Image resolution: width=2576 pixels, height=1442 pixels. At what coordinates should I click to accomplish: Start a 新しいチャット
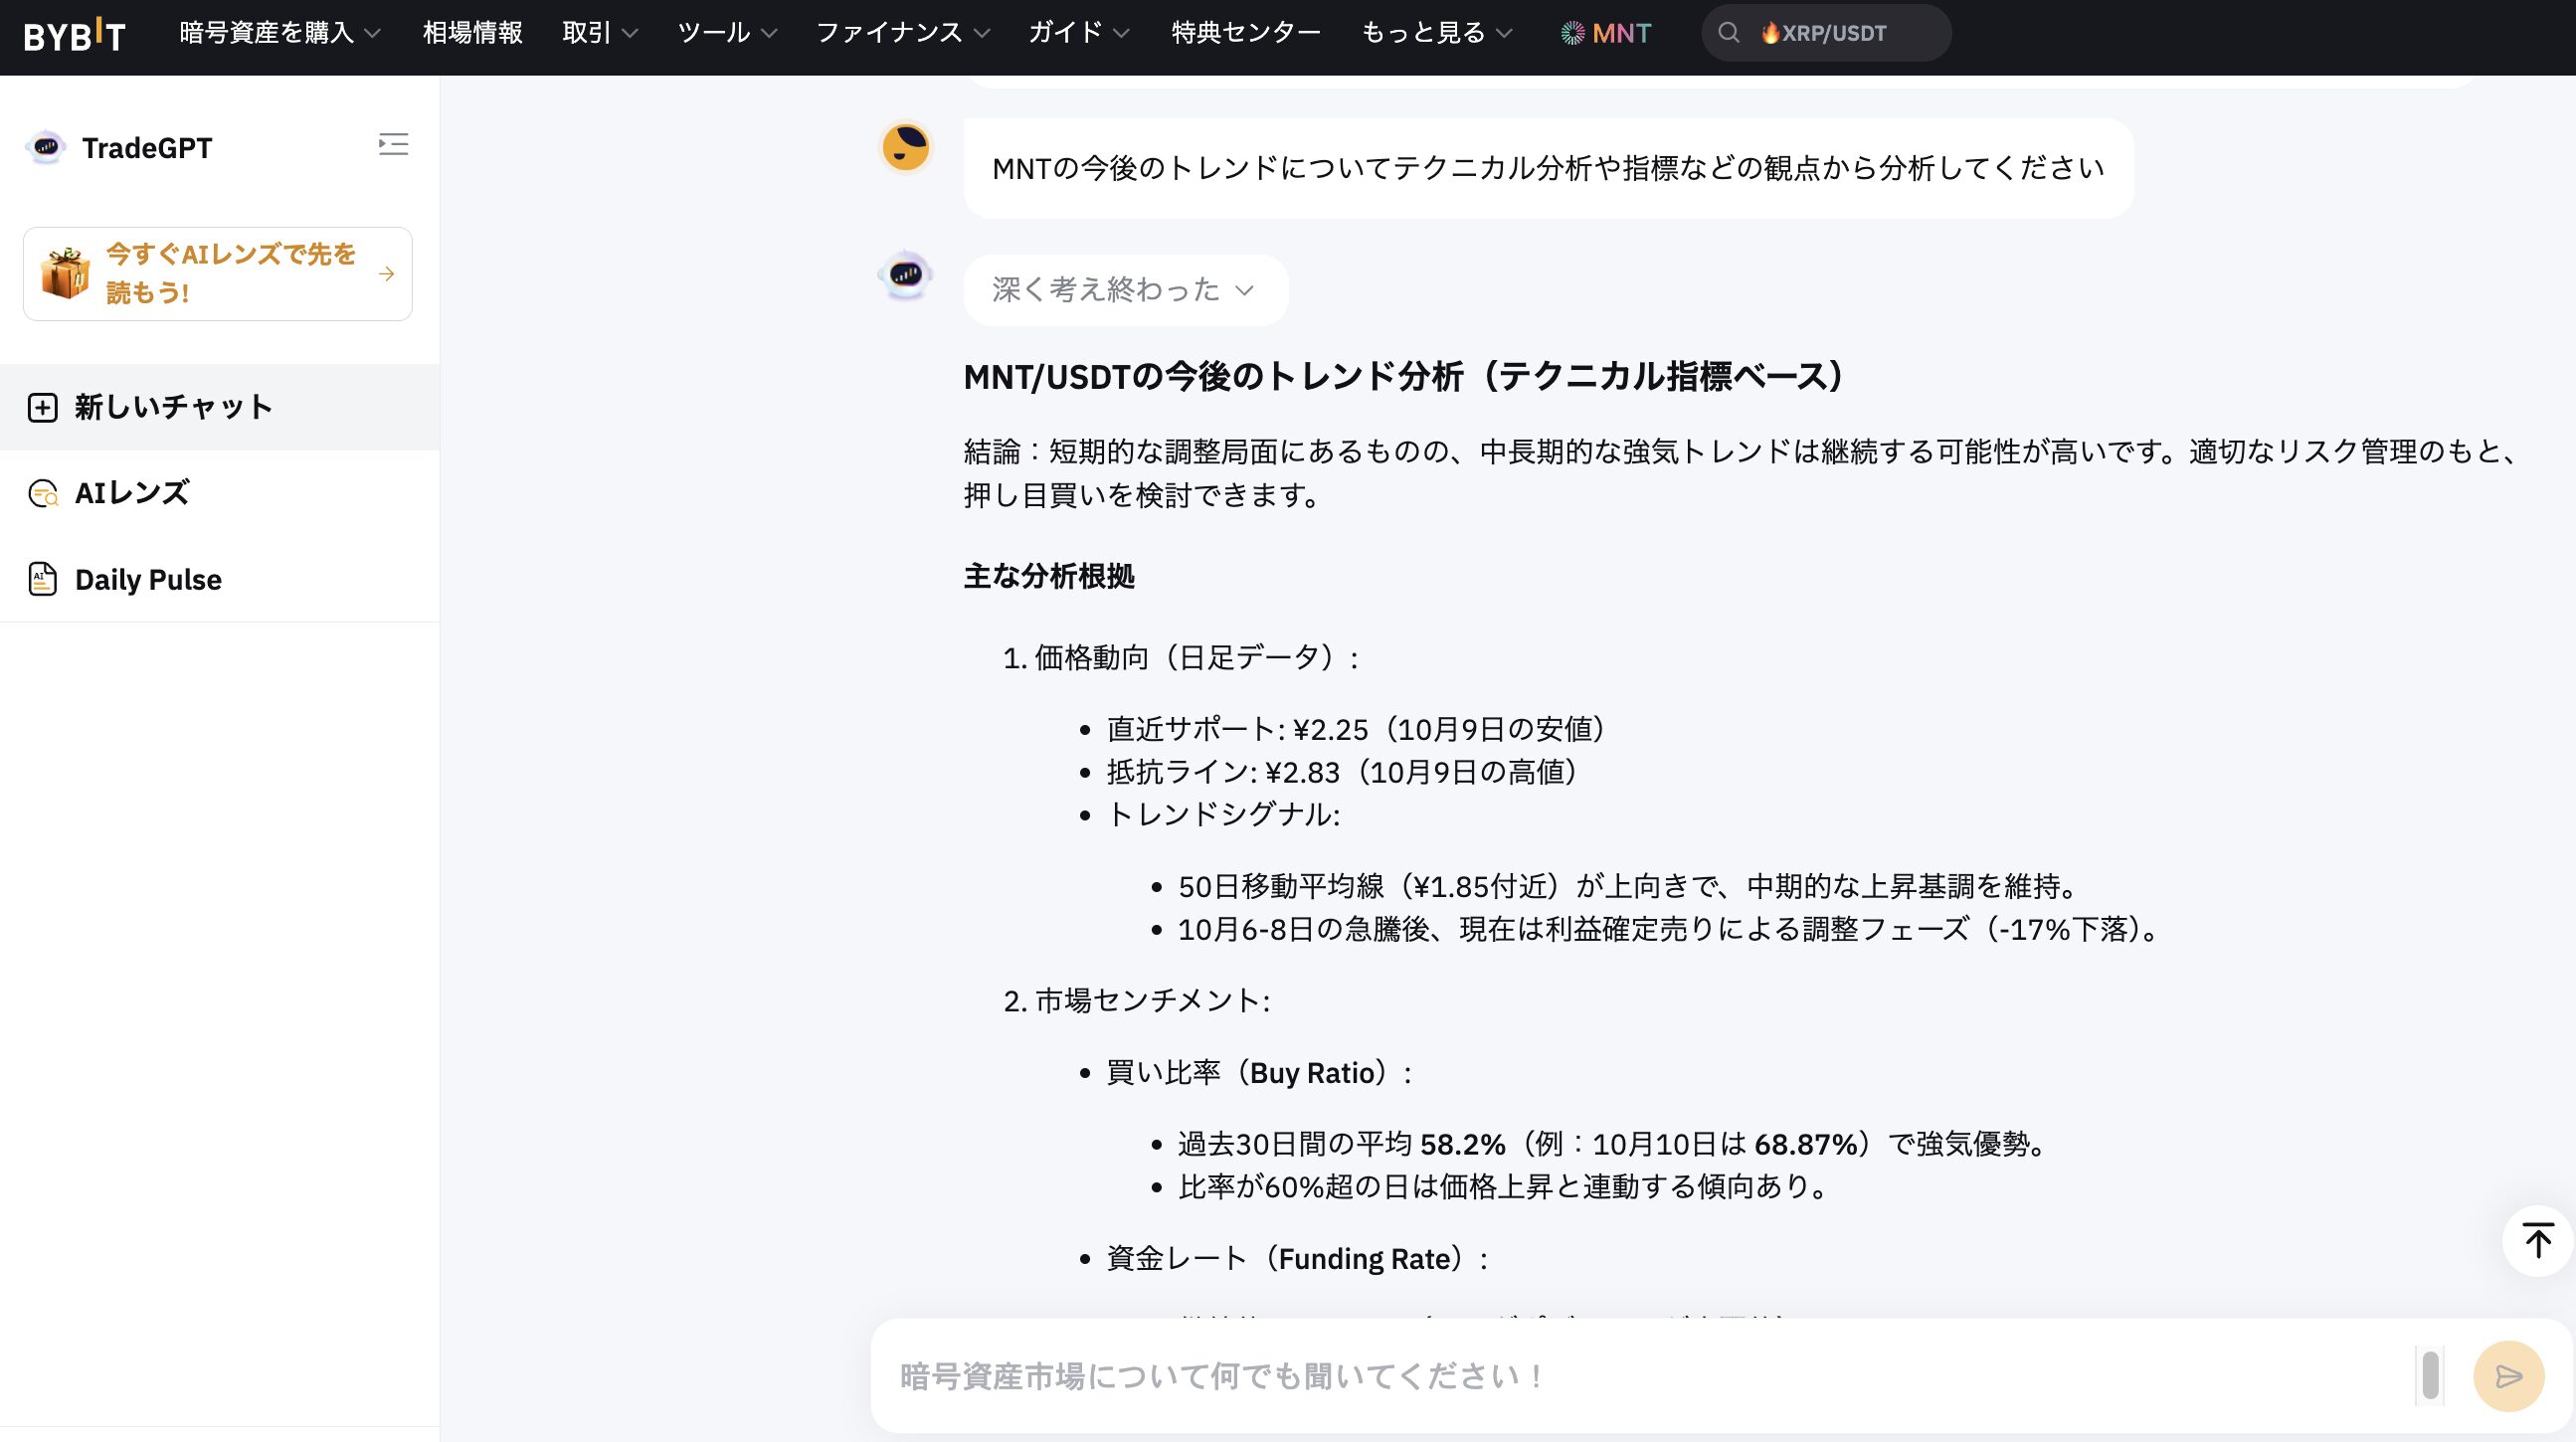coord(172,407)
